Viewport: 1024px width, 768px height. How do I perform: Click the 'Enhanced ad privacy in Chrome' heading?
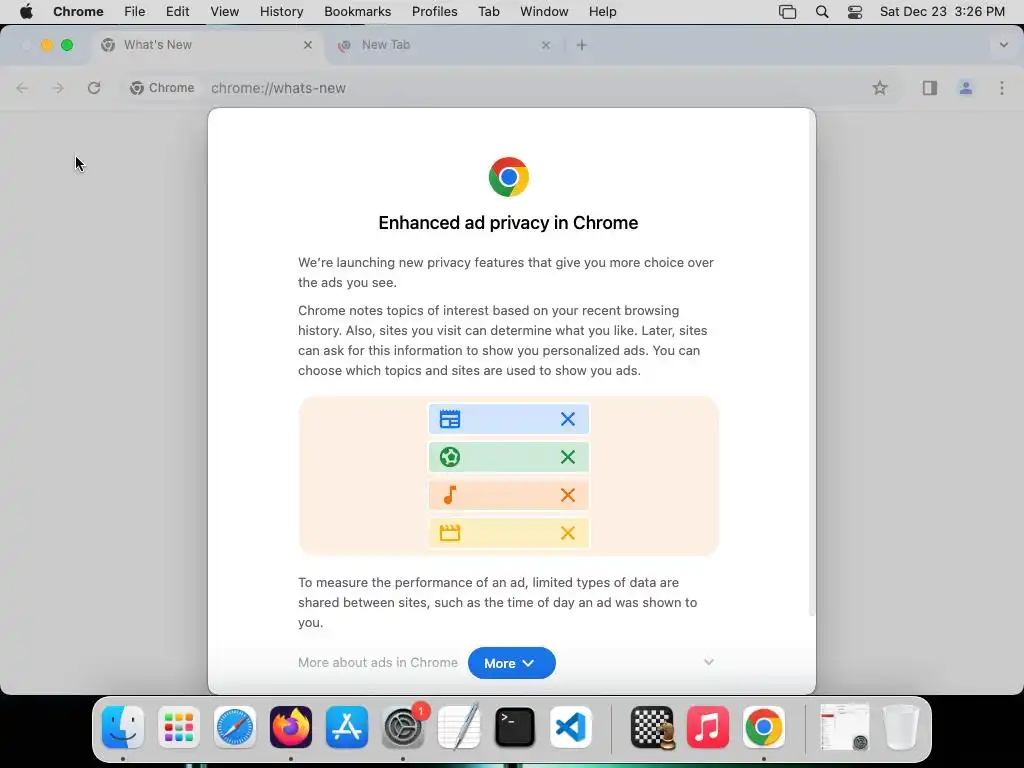point(508,223)
